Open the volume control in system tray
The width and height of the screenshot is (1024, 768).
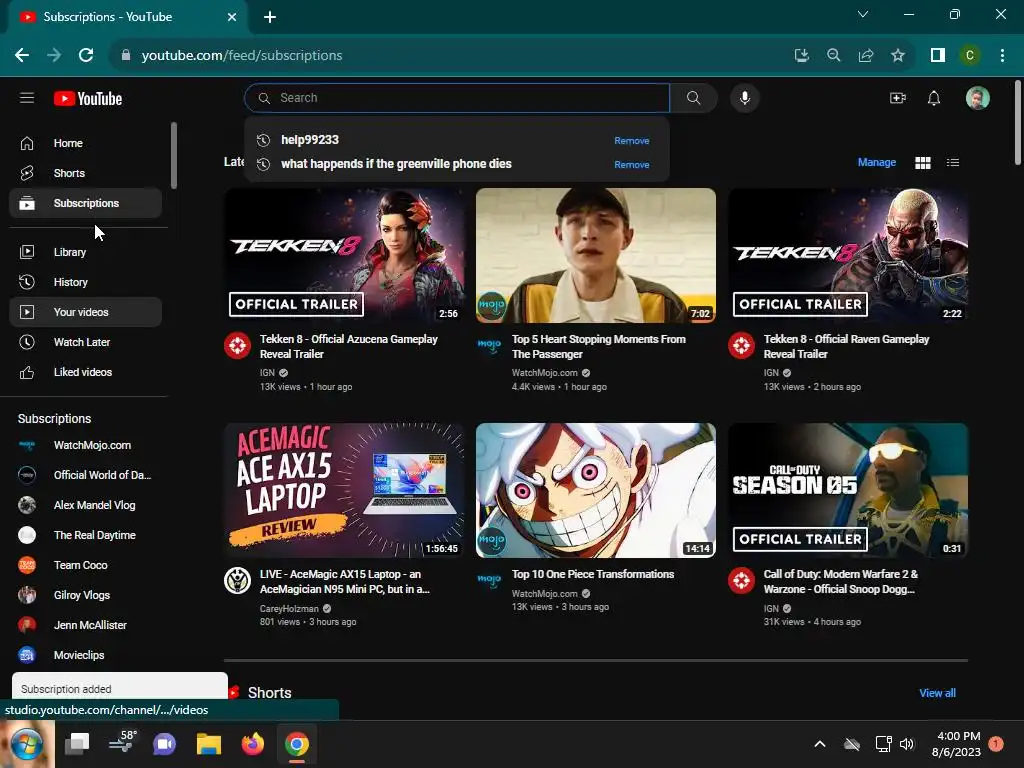pyautogui.click(x=906, y=744)
